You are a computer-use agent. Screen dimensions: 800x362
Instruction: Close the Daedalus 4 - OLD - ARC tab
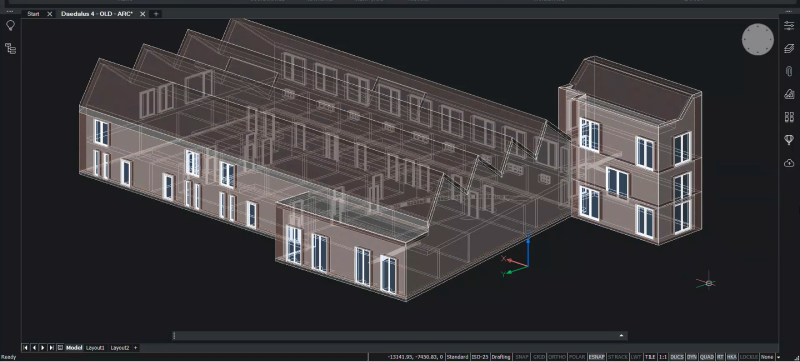[142, 14]
